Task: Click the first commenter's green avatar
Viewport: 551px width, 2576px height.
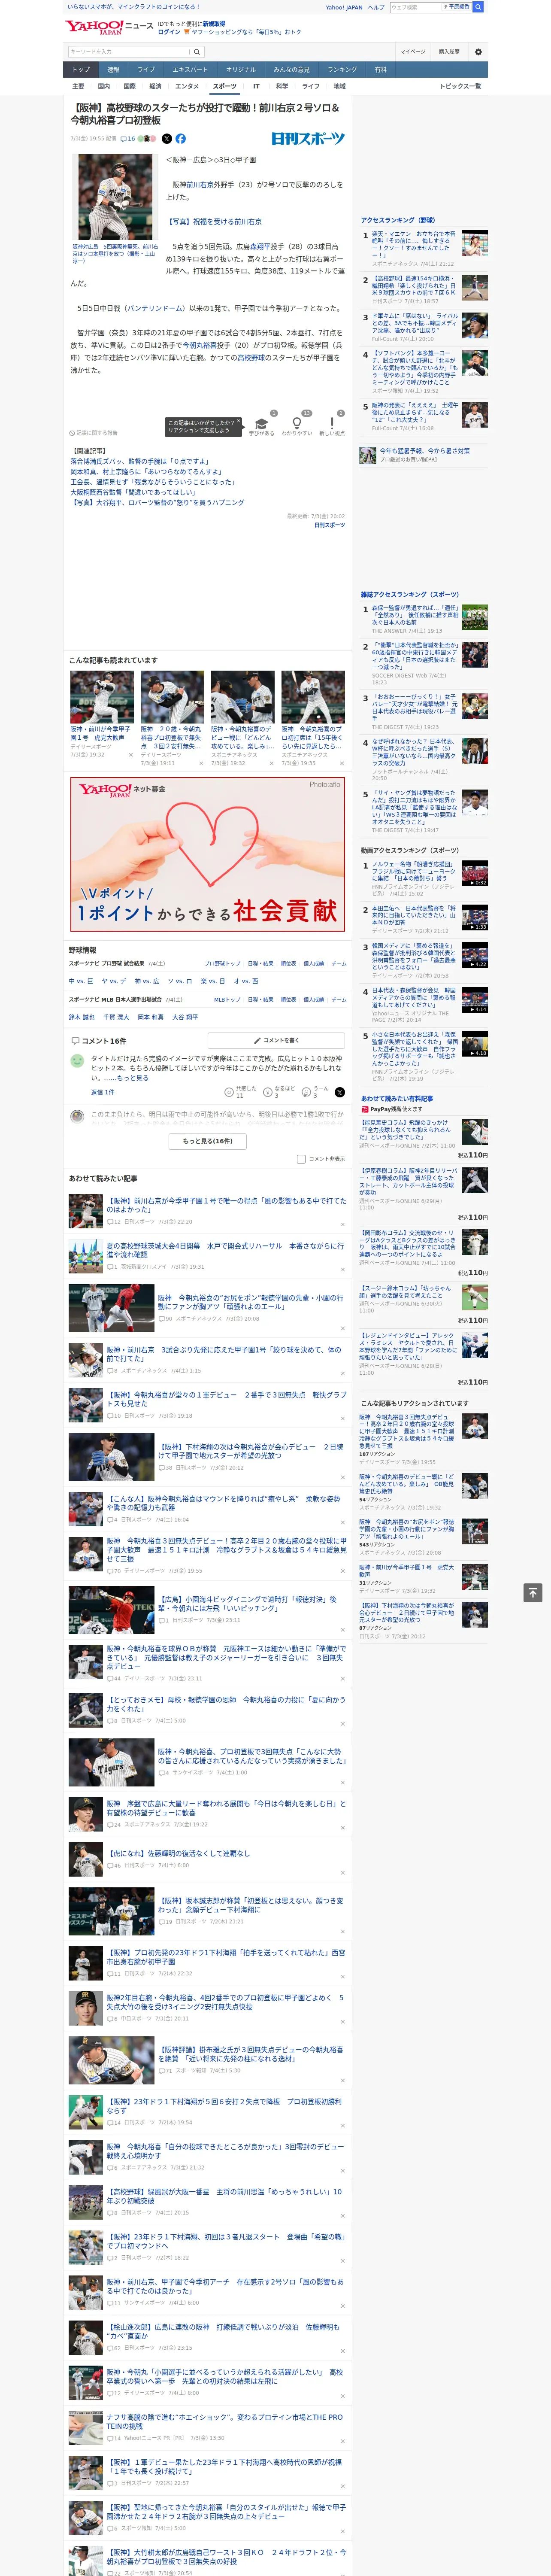Action: tap(77, 1061)
